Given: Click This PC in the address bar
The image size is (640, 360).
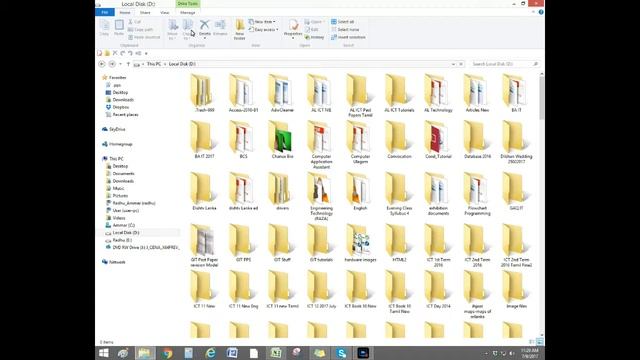Looking at the screenshot, I should 154,64.
